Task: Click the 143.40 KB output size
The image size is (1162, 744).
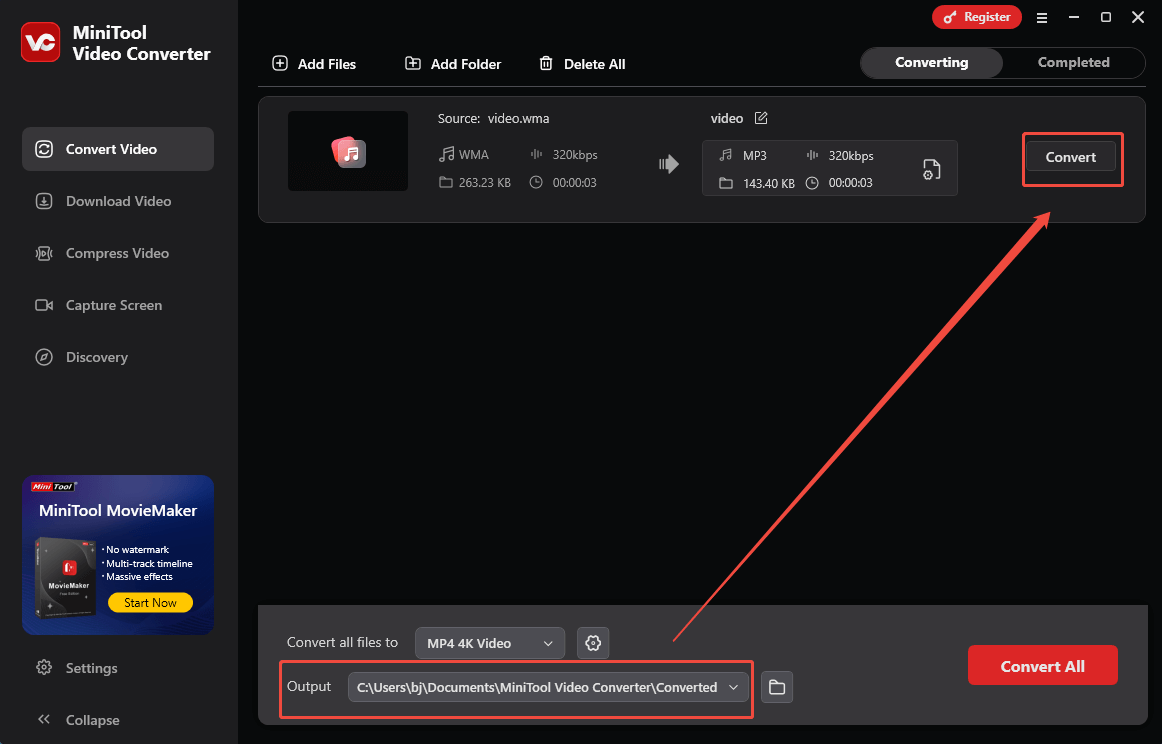Action: click(x=768, y=183)
